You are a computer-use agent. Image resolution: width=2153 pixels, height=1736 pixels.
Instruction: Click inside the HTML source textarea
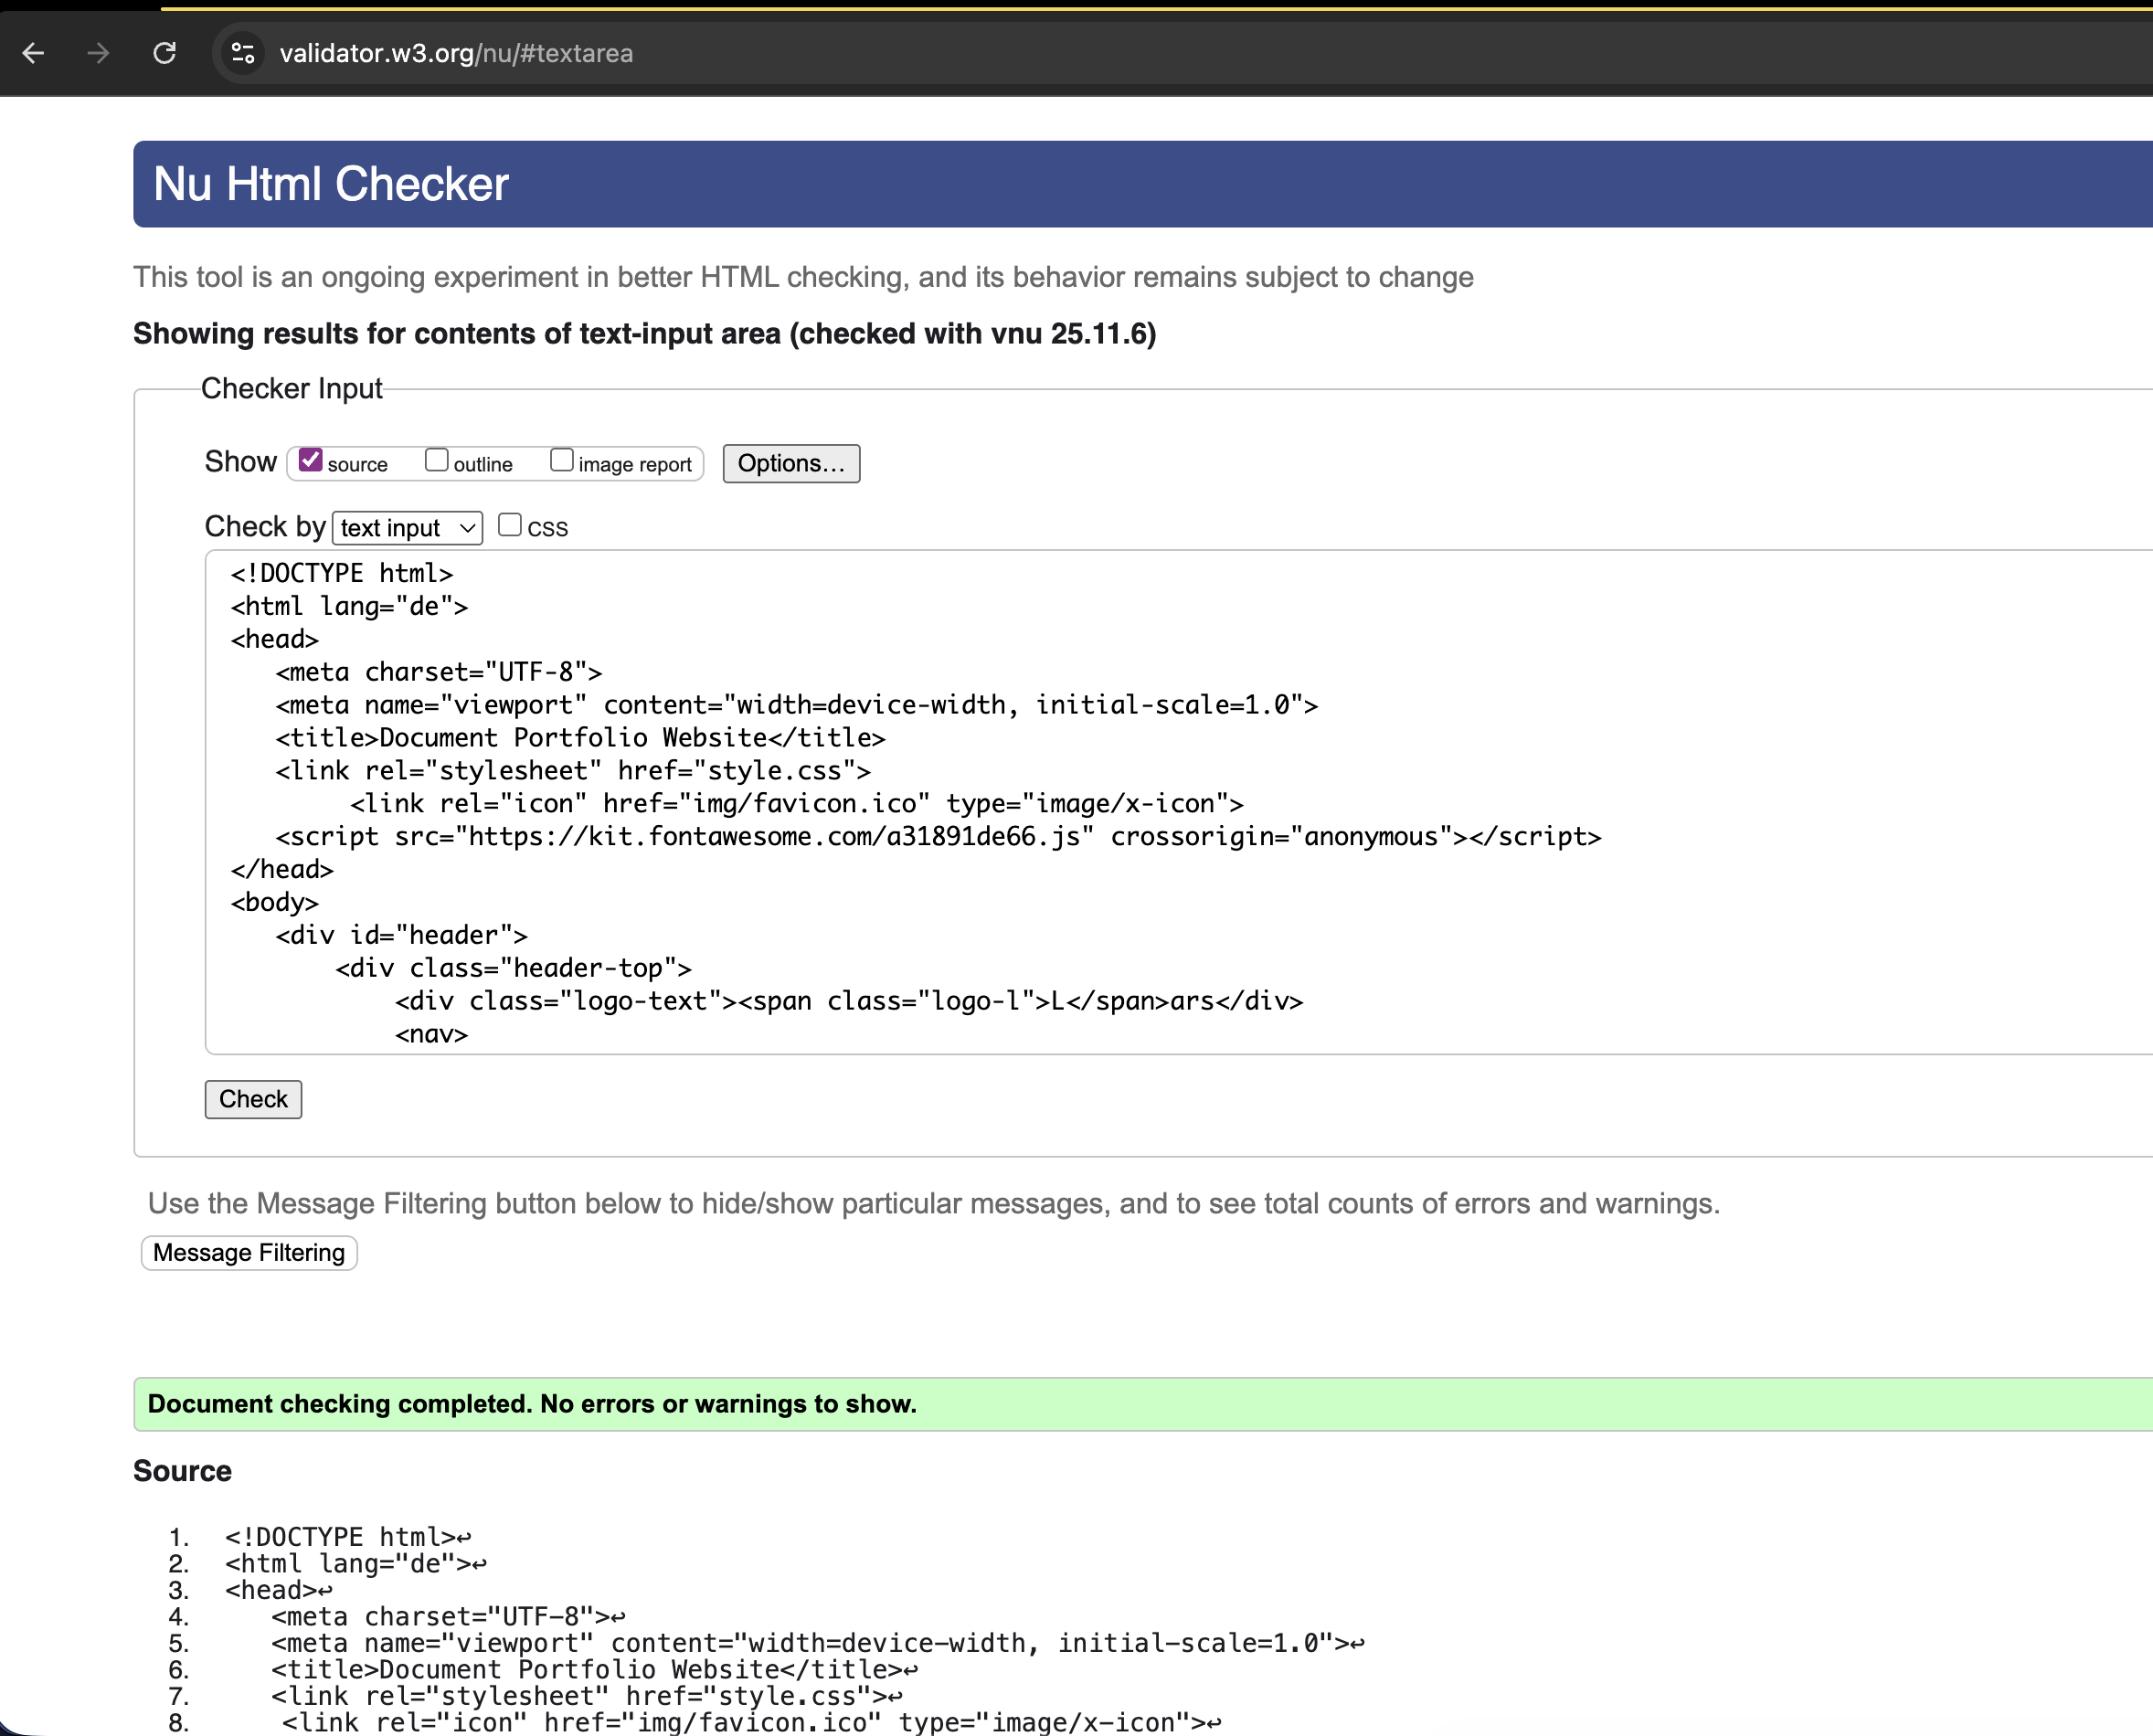click(x=1178, y=802)
